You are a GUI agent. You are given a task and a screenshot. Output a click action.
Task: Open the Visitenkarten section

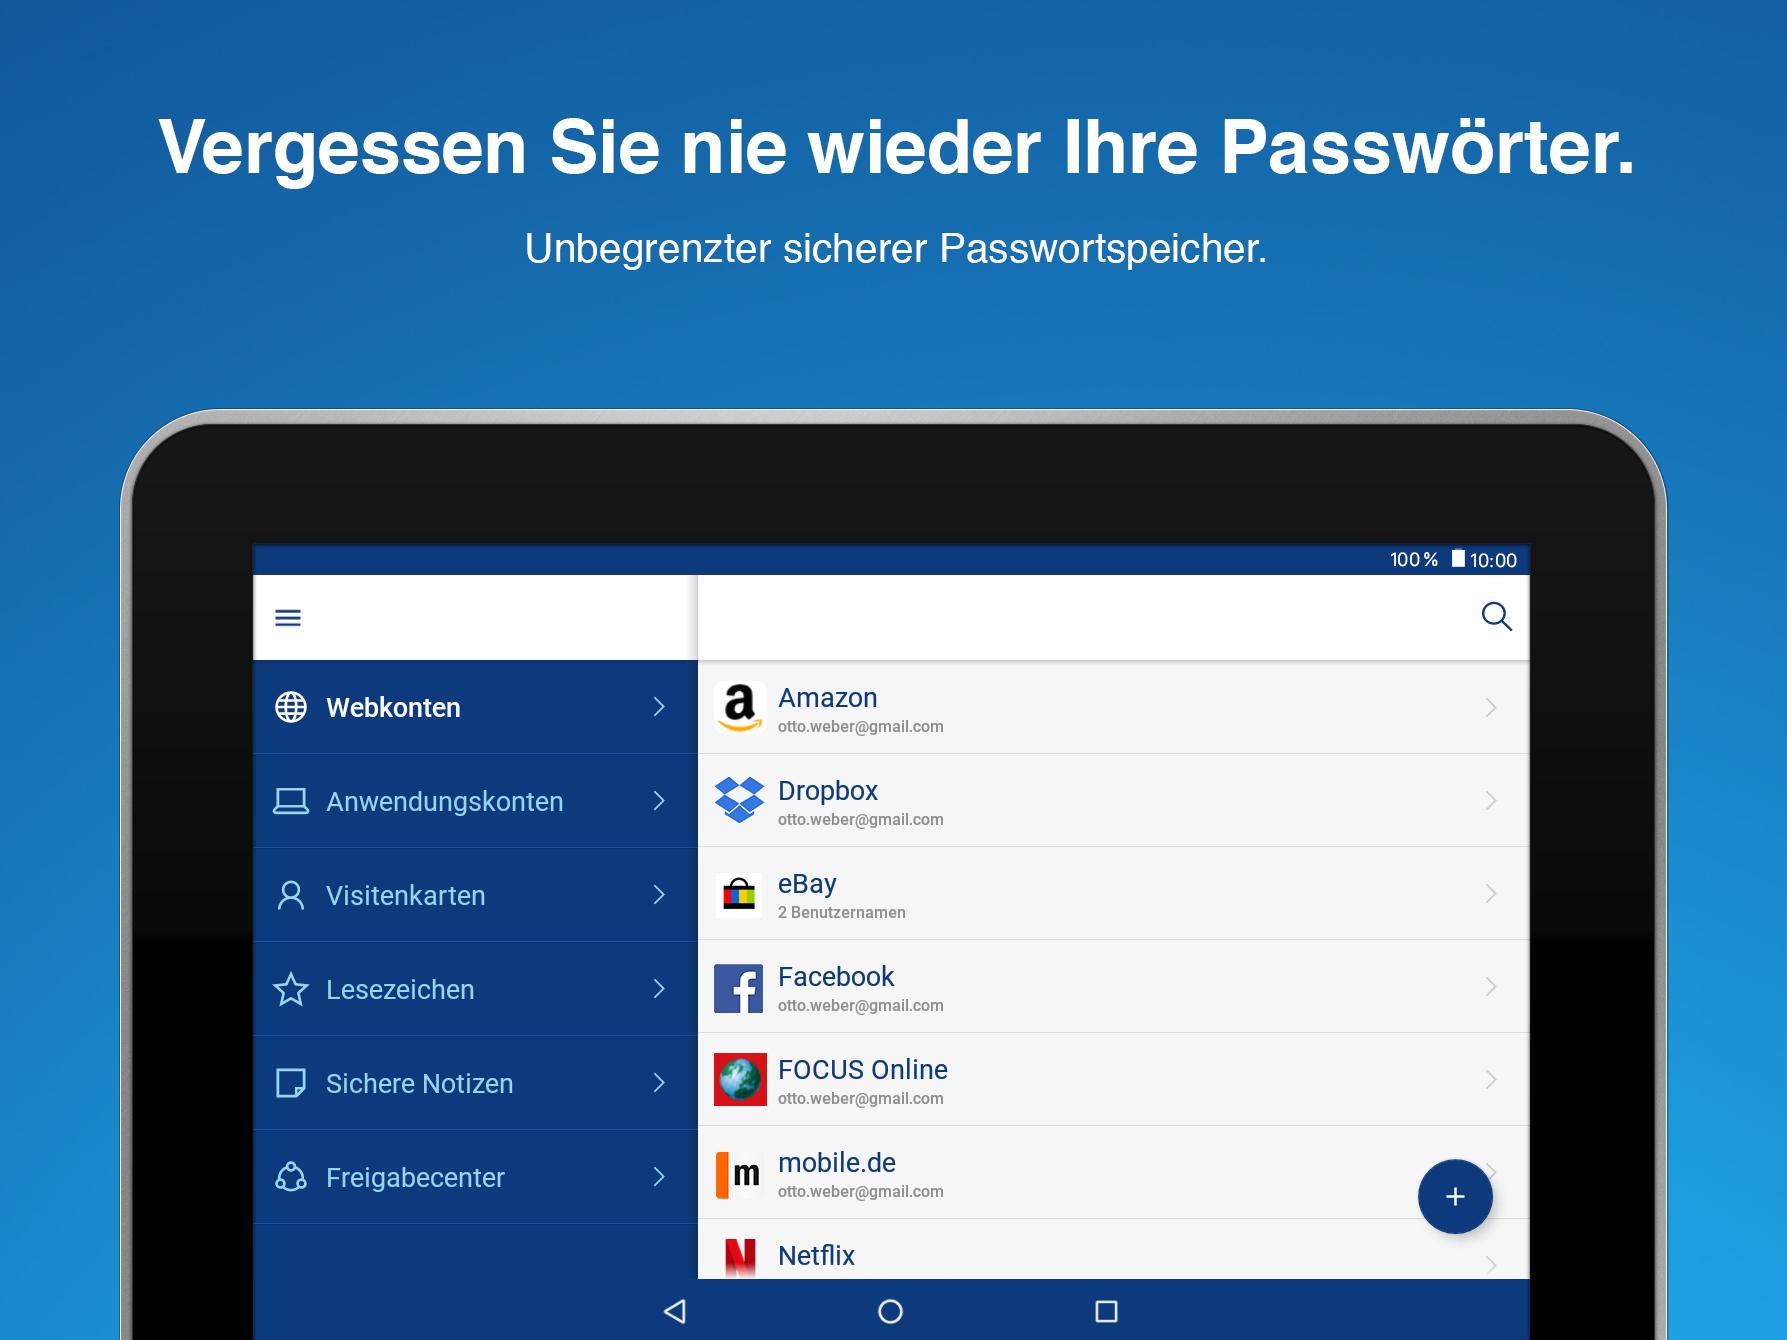point(476,895)
